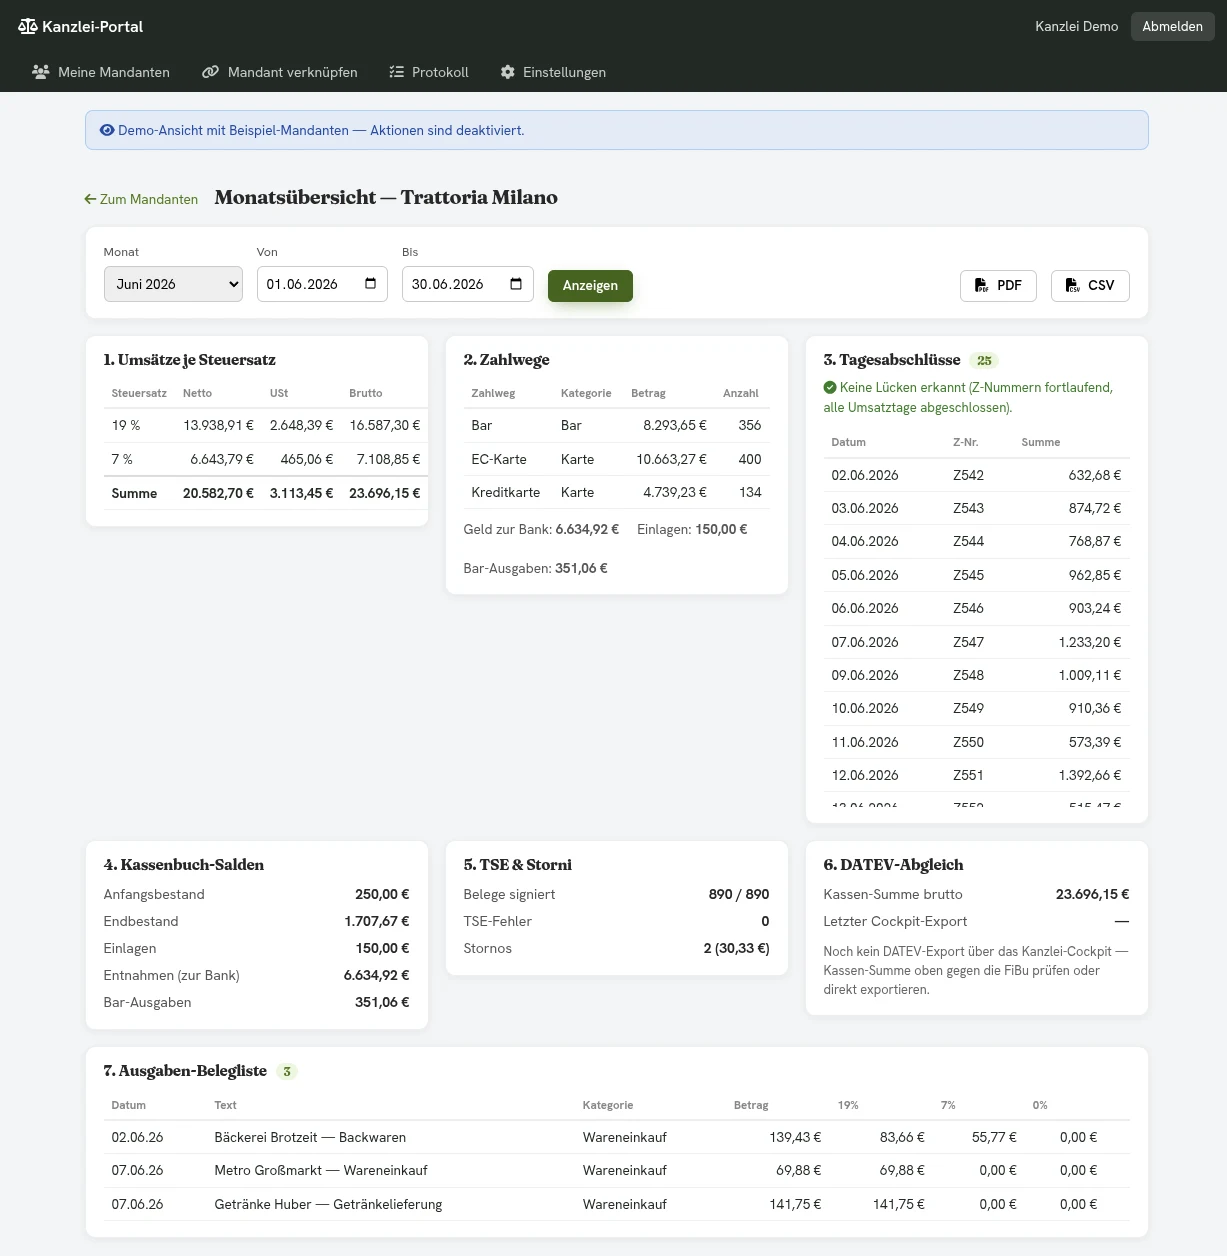Click the Kanzlei-Portal scales logo icon
This screenshot has height=1256, width=1227.
27,26
